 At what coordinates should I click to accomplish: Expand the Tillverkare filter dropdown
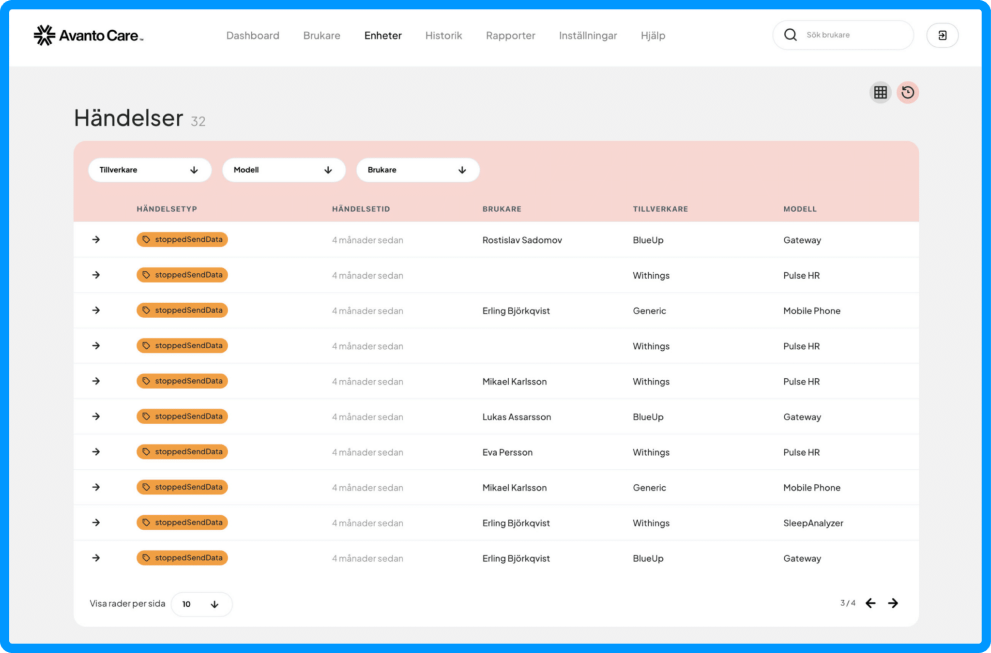click(x=150, y=170)
